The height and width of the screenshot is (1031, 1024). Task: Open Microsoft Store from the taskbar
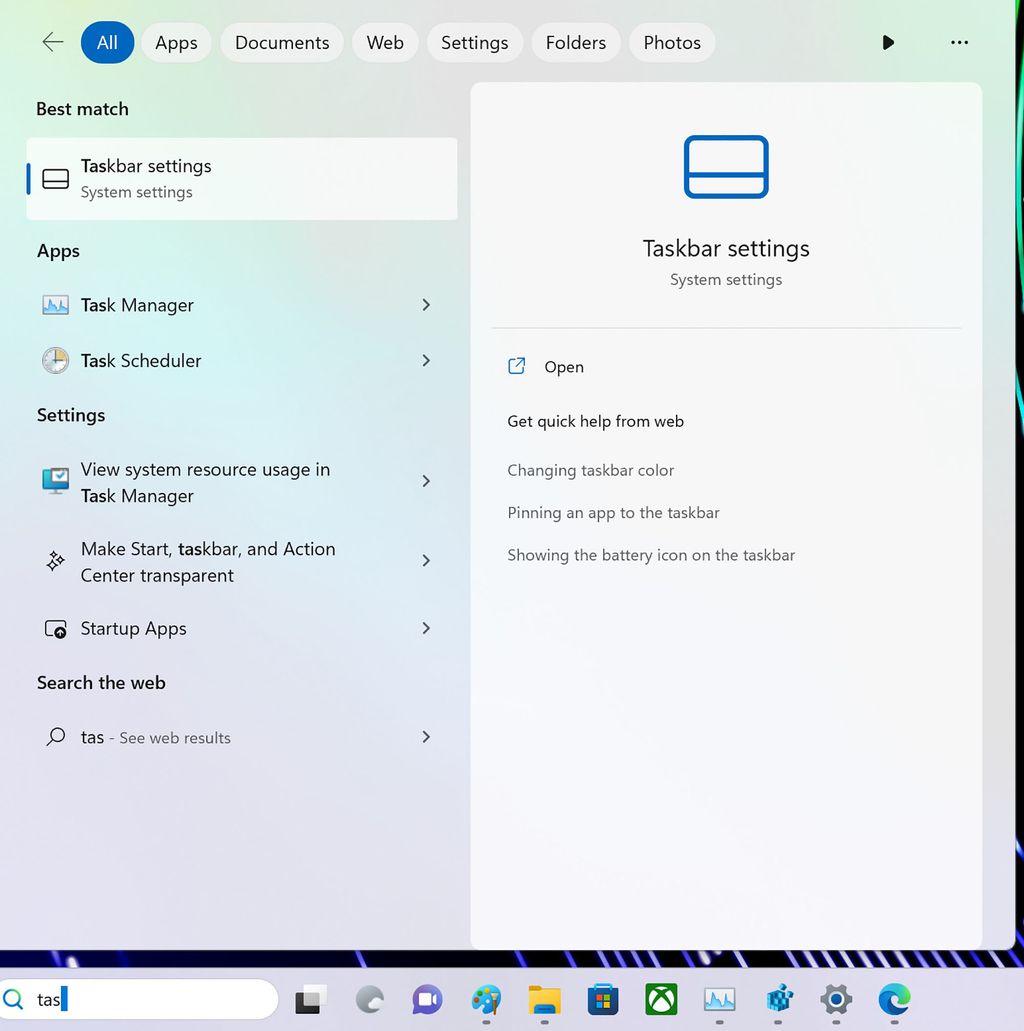coord(602,999)
